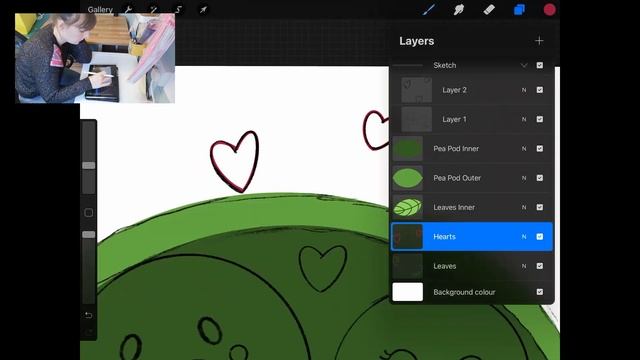Select the "Layer 2" label

coord(454,90)
